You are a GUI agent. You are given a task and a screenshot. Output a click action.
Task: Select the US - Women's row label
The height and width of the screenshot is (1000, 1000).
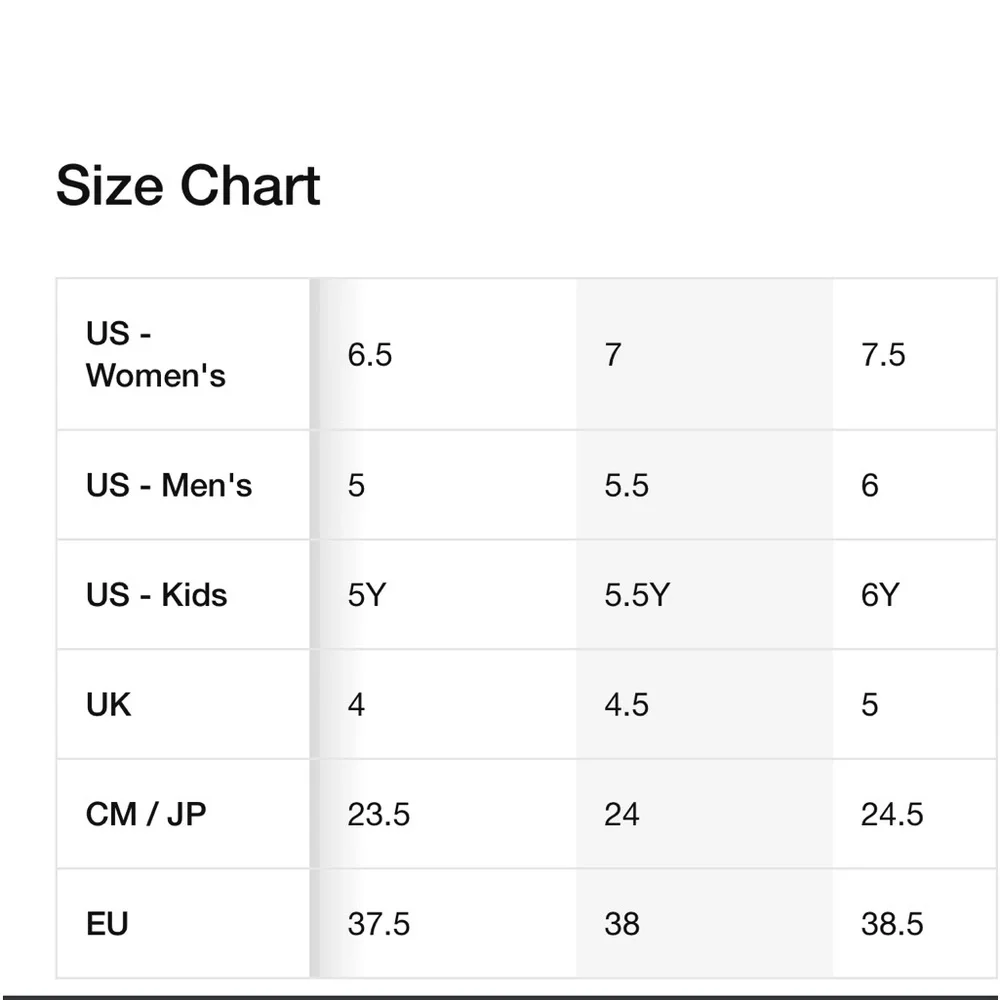click(x=156, y=355)
